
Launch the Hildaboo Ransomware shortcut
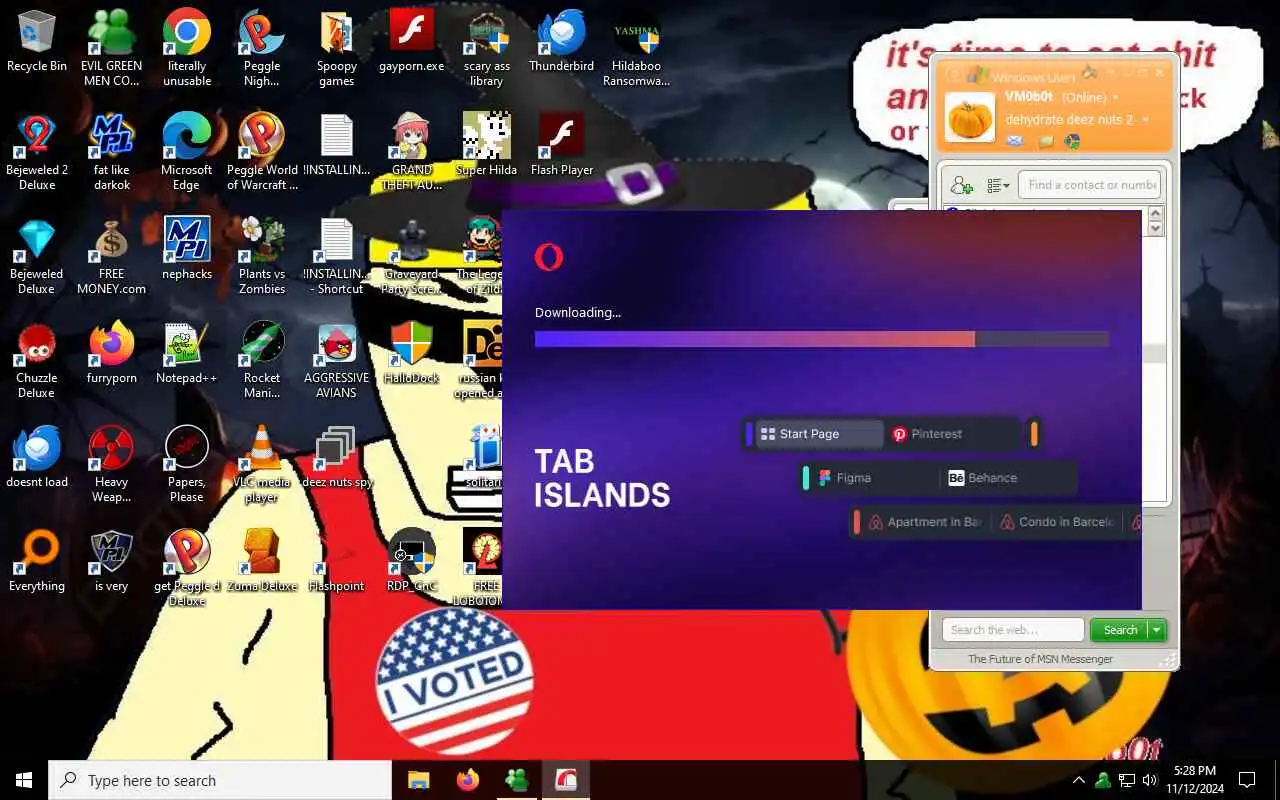click(x=637, y=48)
